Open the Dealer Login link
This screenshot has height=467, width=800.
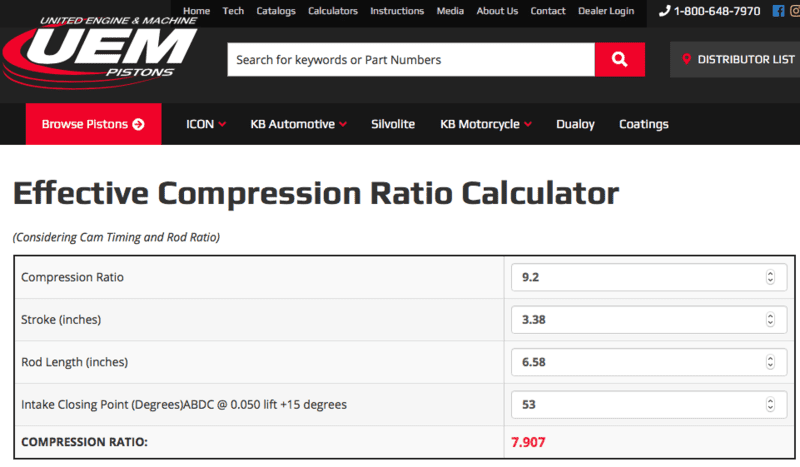click(606, 11)
